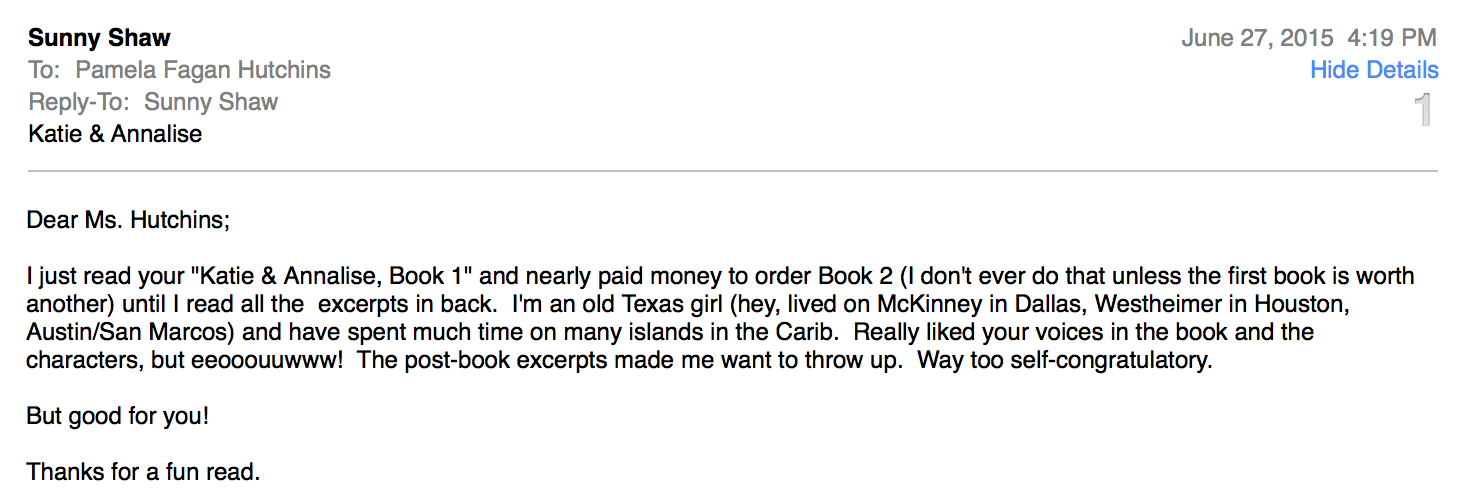Click the horizontal divider below the header
Viewport: 1466px width, 504px height.
pyautogui.click(x=733, y=172)
